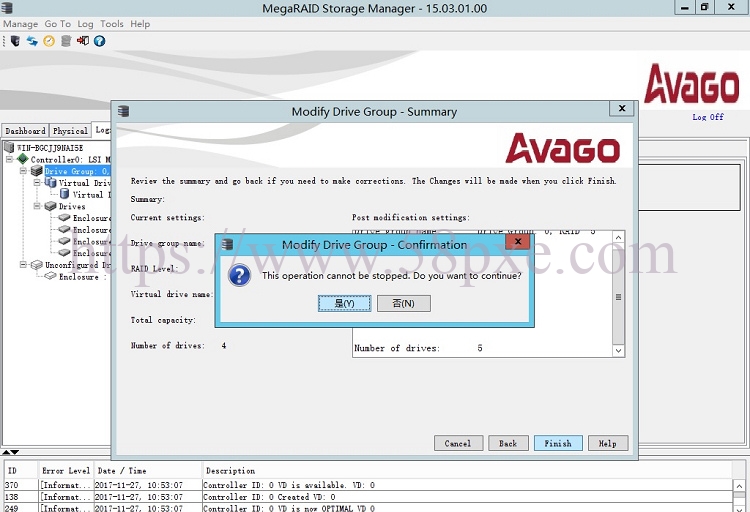Click the MegaRAID app icon in the title bar

pyautogui.click(x=7, y=8)
